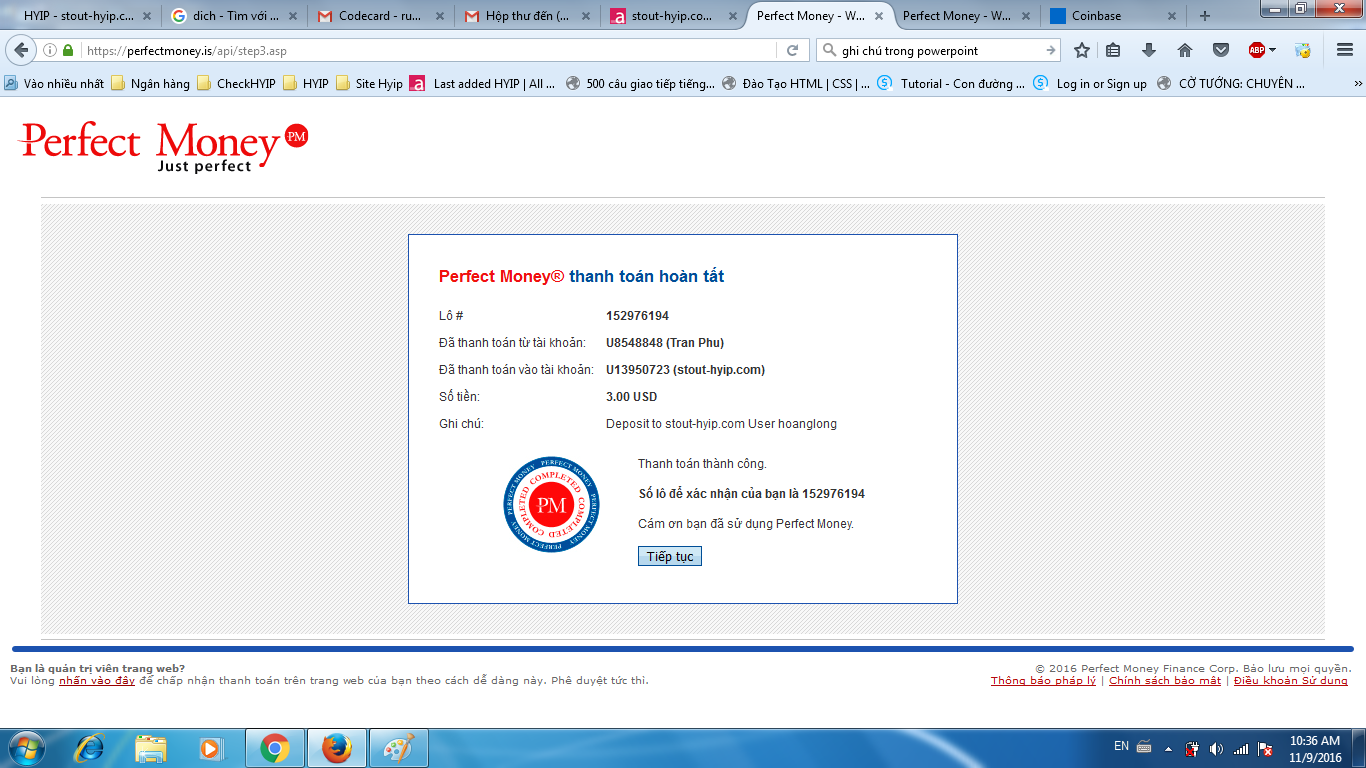
Task: Click the Tiếp tục button
Action: 670,556
